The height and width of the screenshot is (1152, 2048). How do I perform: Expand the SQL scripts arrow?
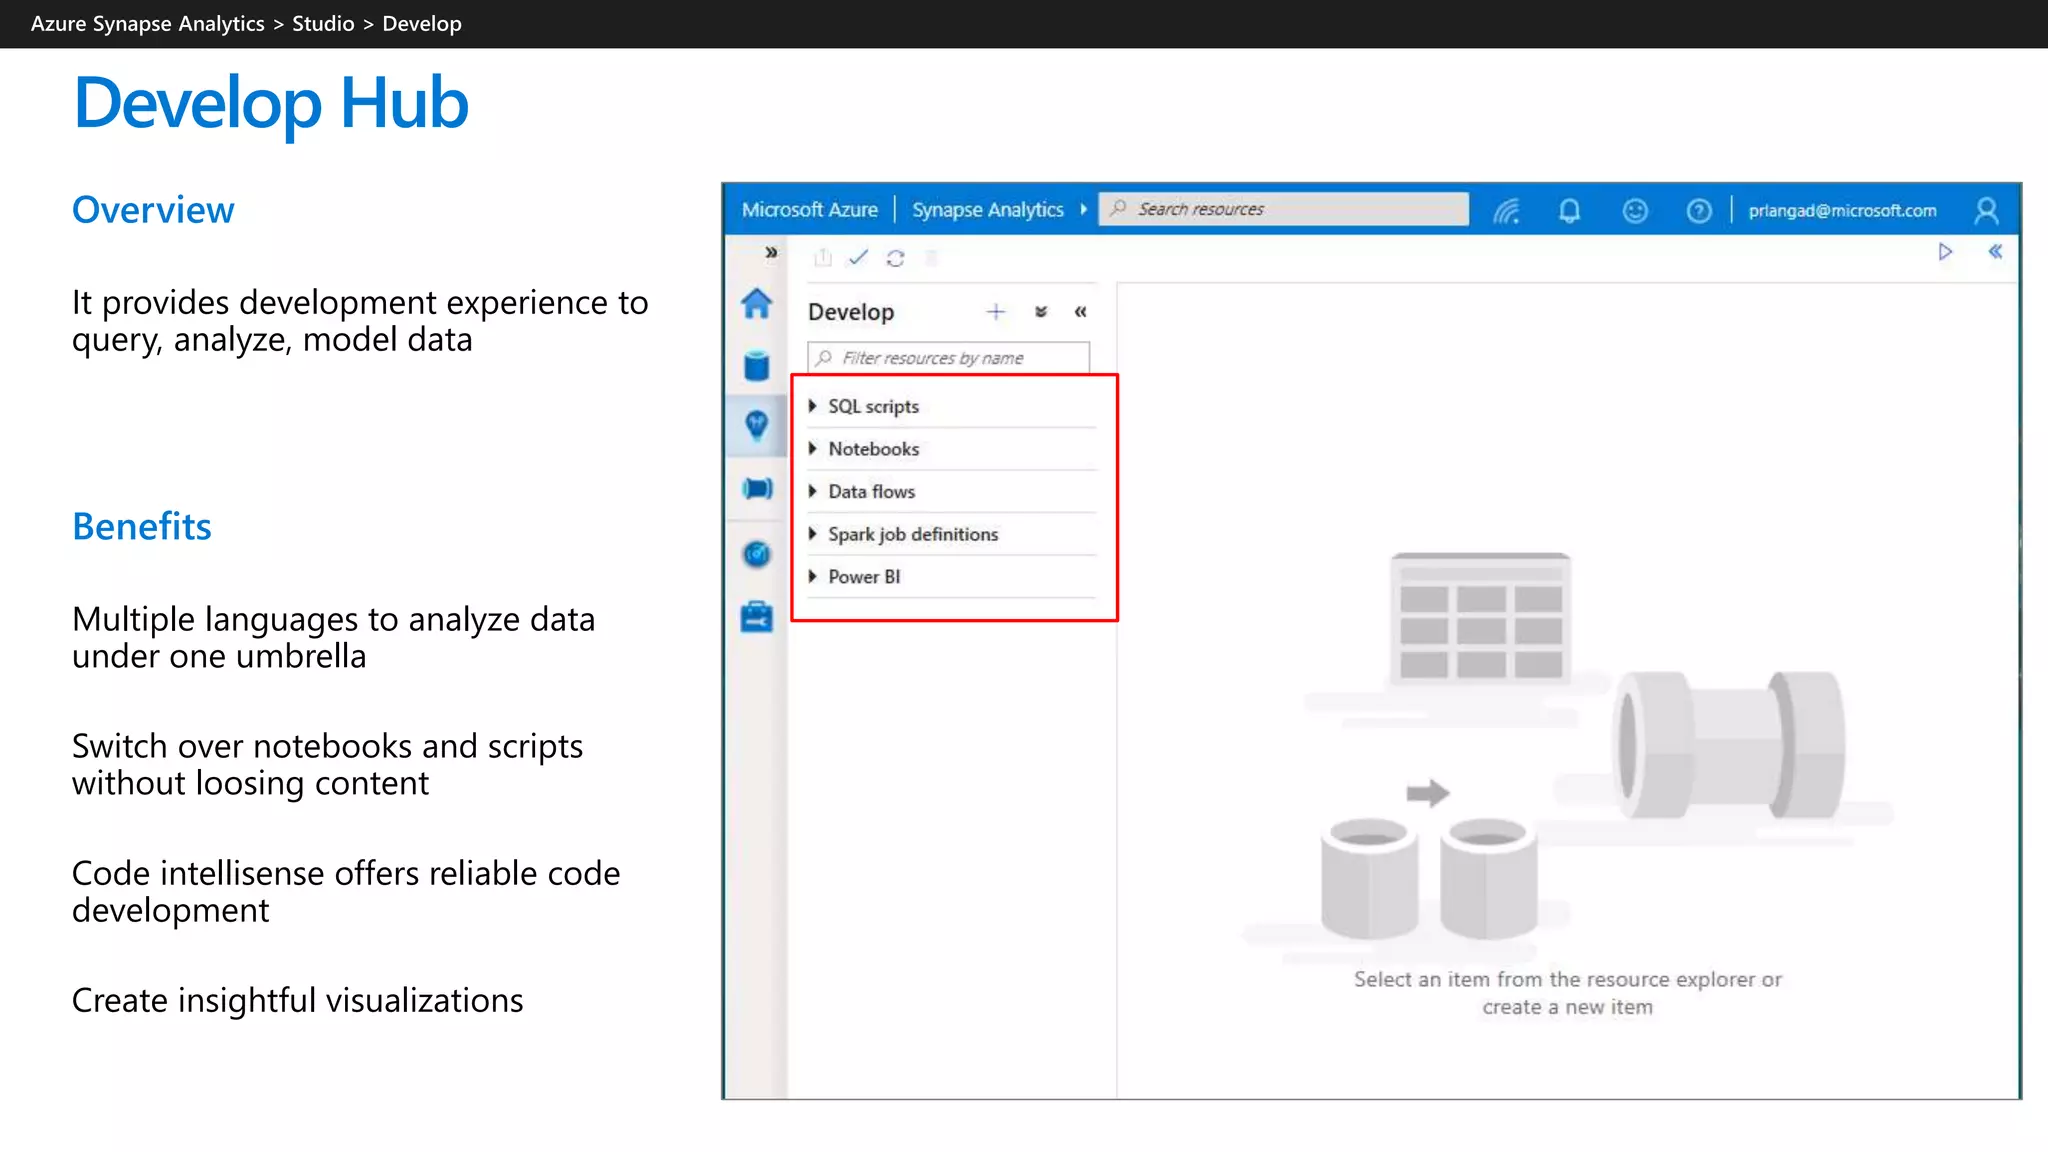pos(813,406)
